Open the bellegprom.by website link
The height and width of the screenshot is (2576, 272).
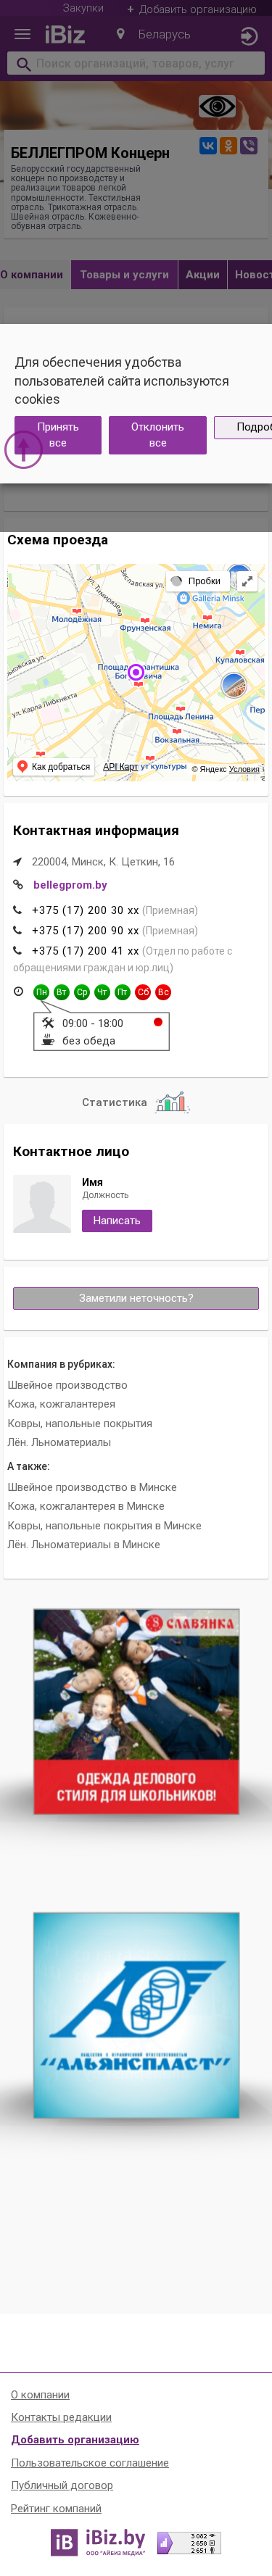pyautogui.click(x=70, y=885)
